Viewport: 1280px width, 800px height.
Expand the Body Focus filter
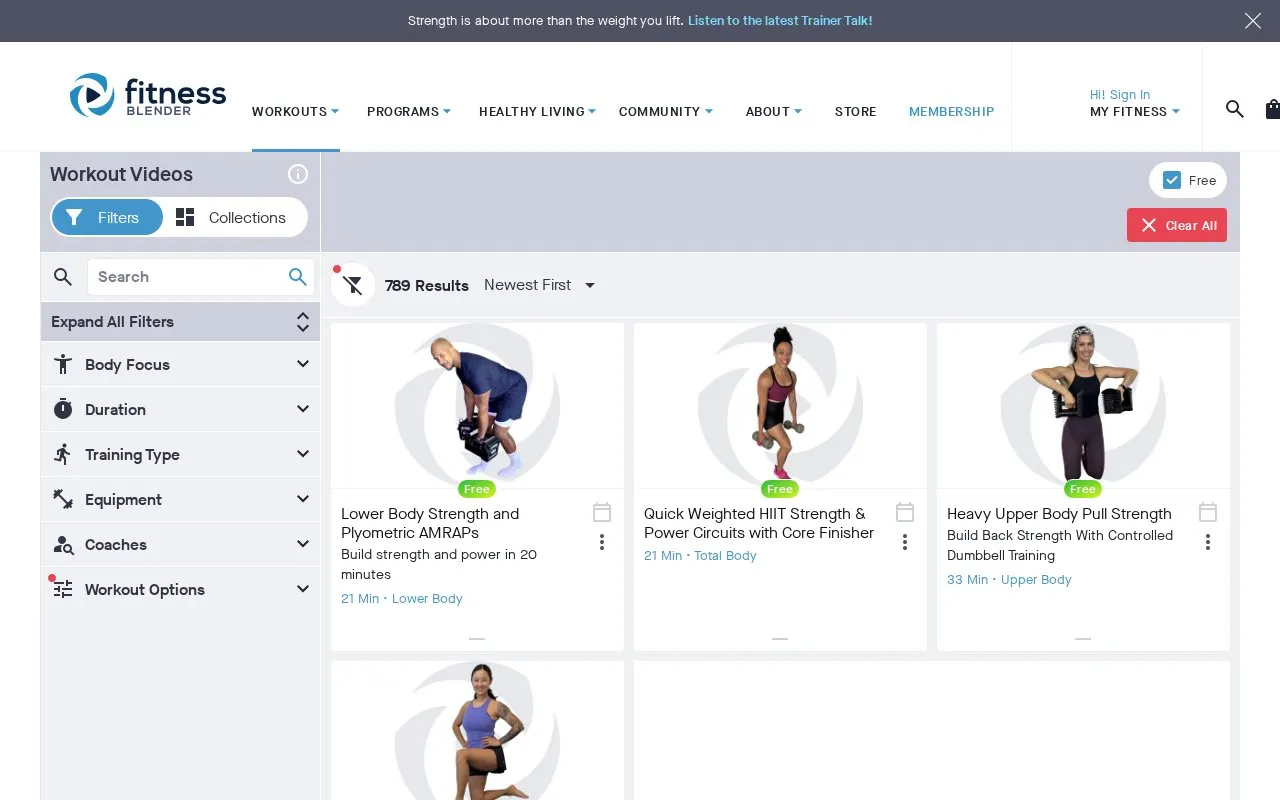(180, 365)
